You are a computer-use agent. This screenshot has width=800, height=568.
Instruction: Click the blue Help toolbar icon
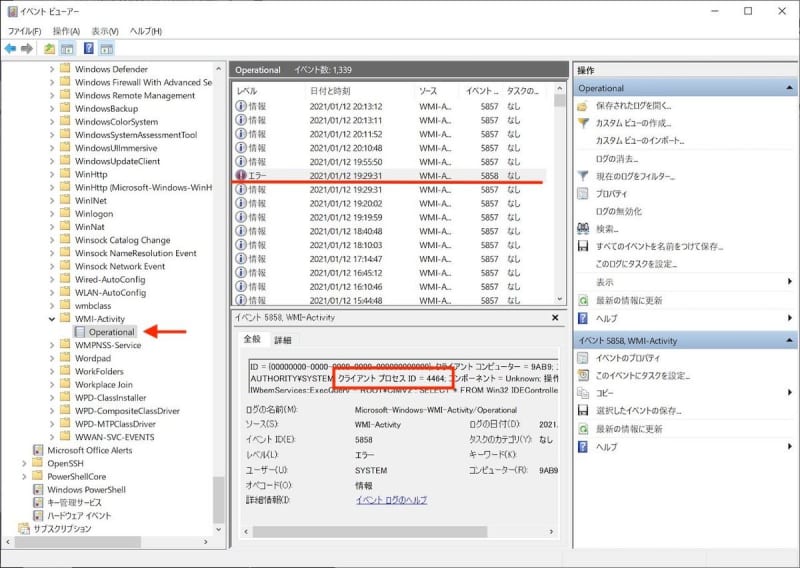pos(89,48)
